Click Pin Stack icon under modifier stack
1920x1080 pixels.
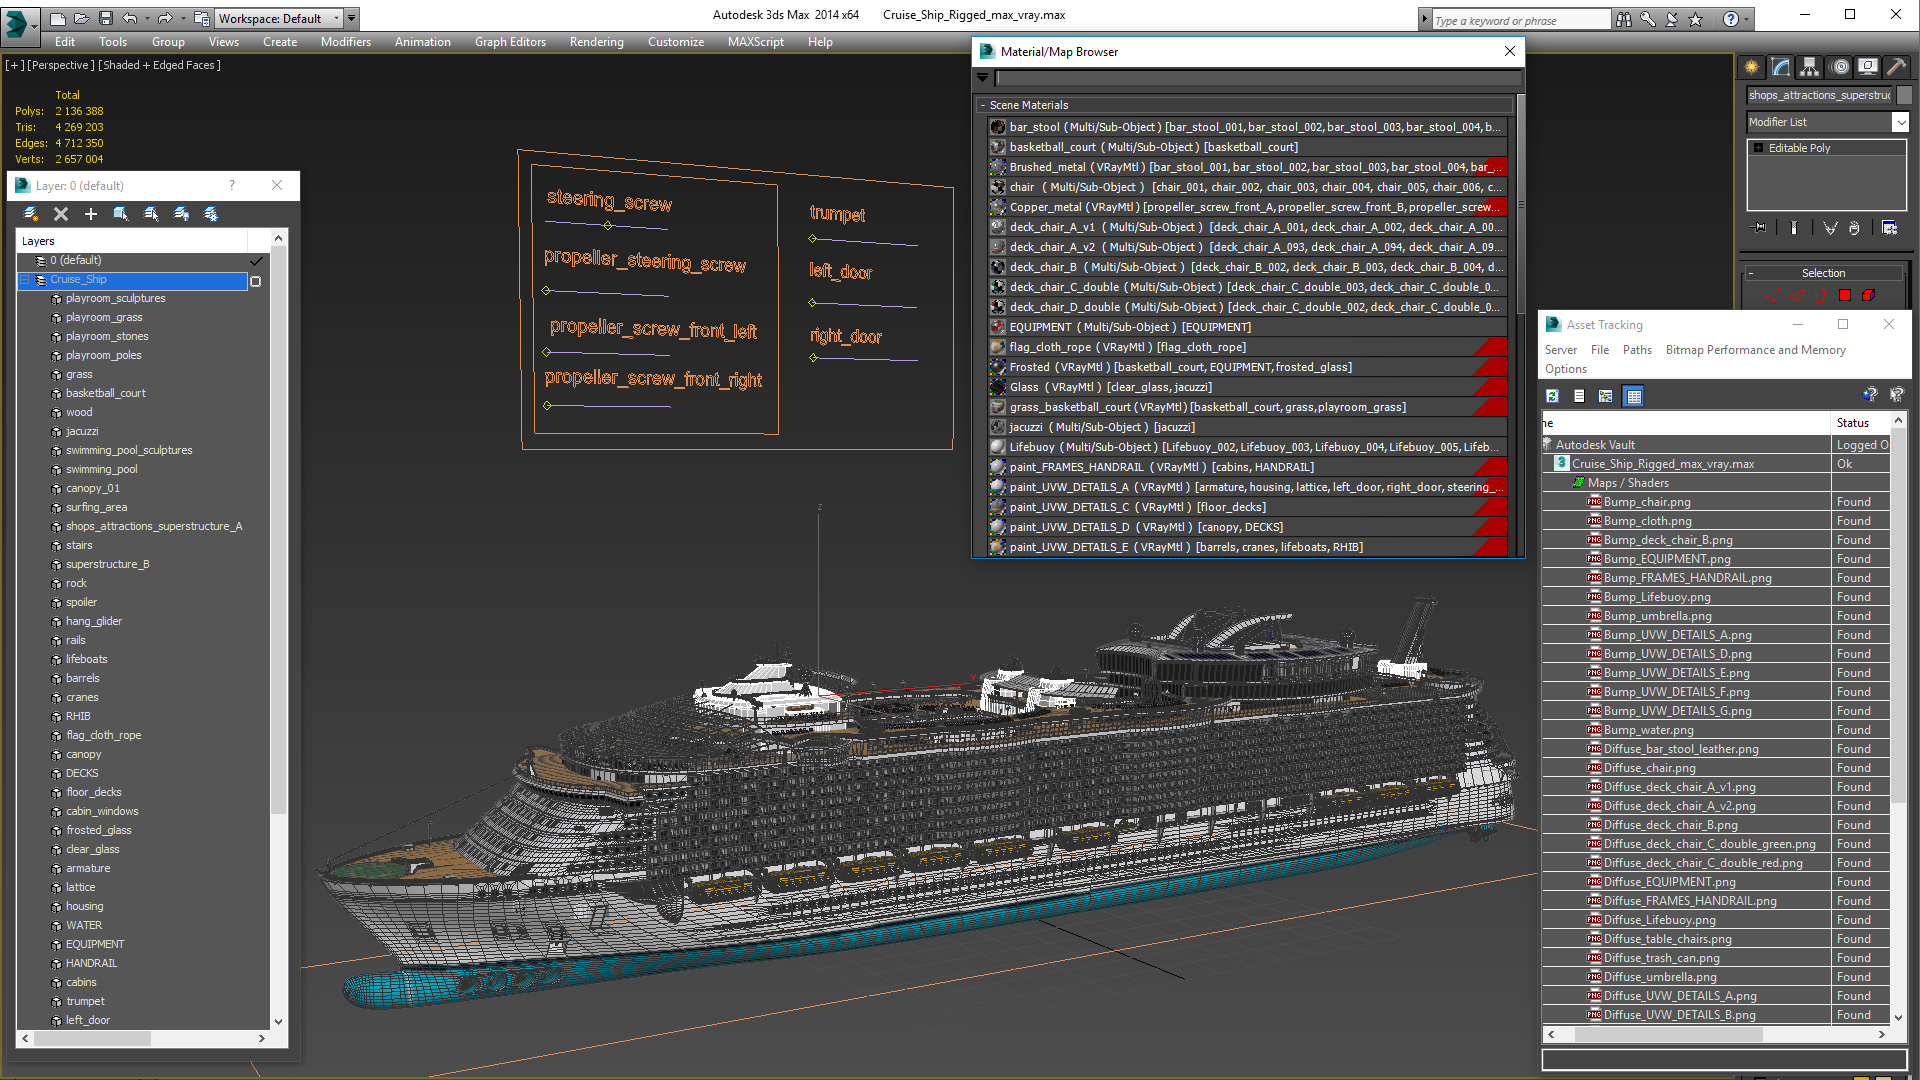[x=1760, y=228]
